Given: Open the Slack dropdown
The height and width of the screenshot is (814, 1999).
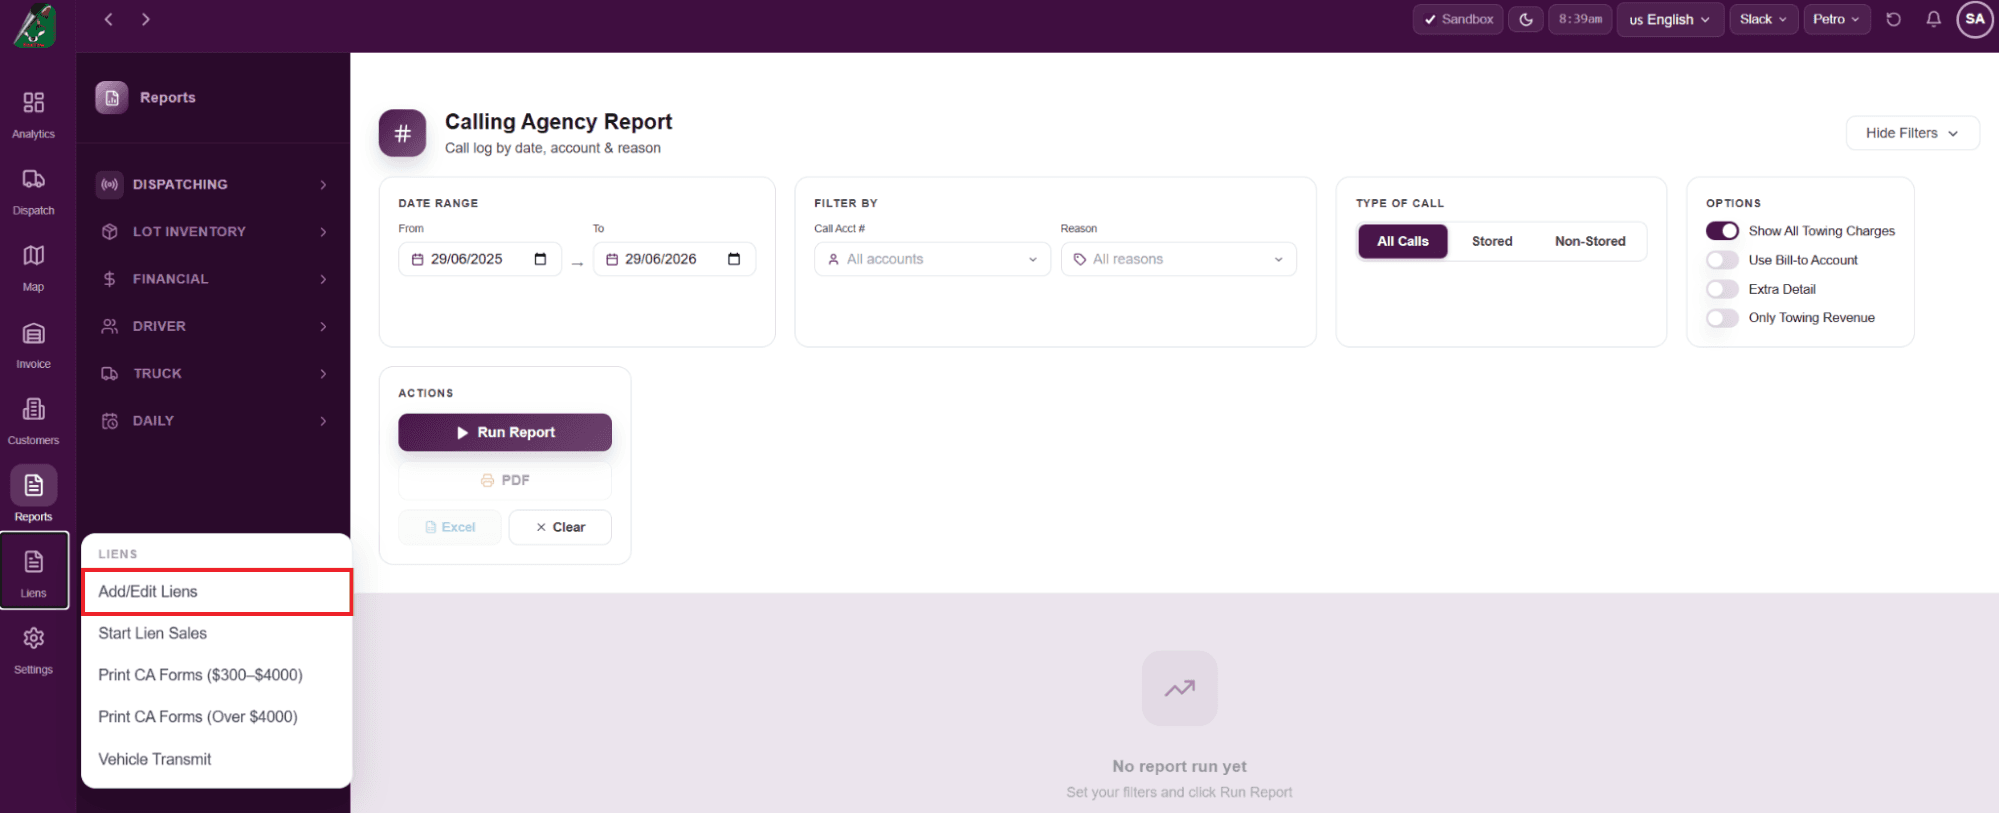Looking at the screenshot, I should [x=1763, y=19].
